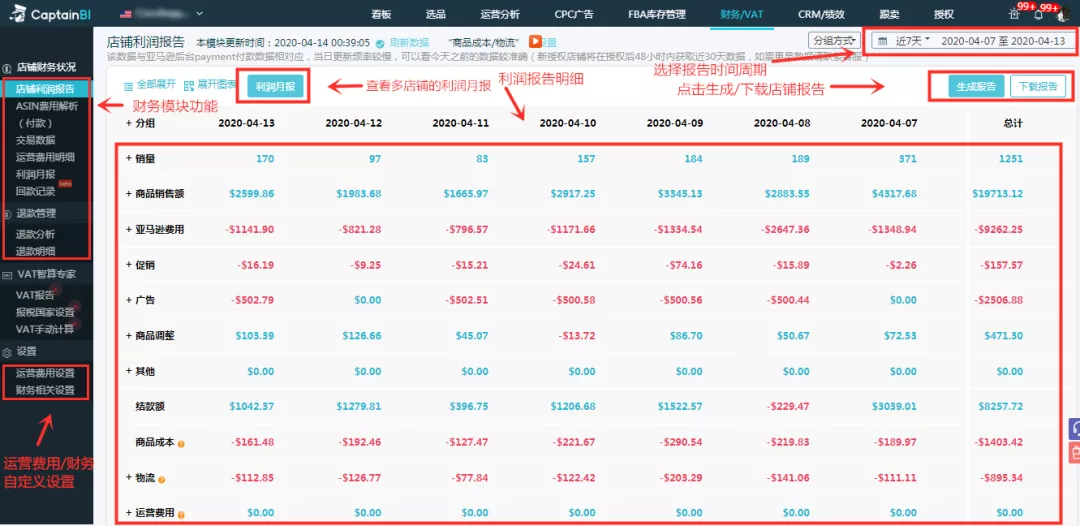Select VAT报告 in the sidebar
1080x526 pixels.
[35, 295]
